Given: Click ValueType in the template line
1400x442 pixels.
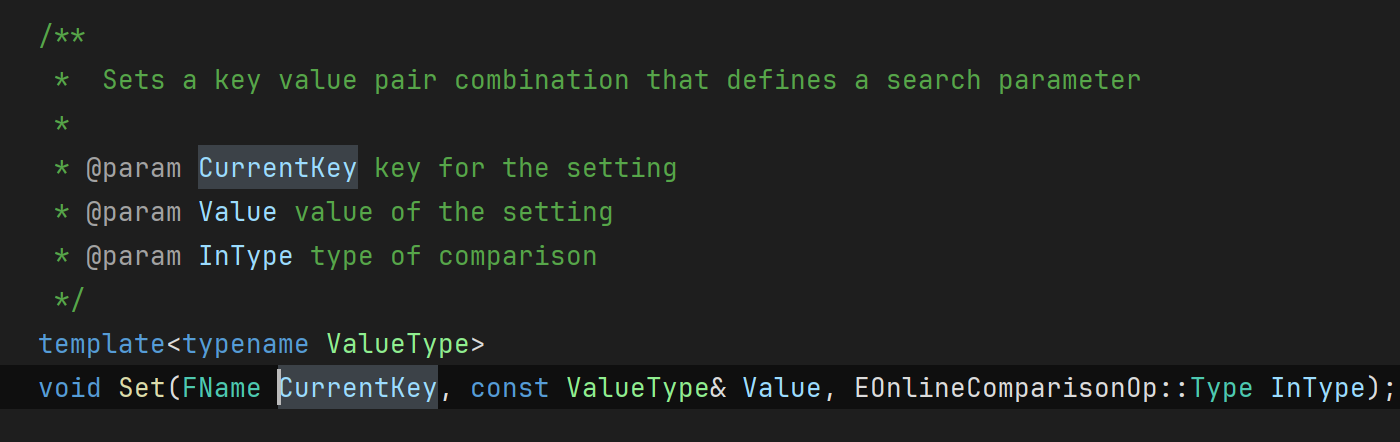Looking at the screenshot, I should (398, 345).
